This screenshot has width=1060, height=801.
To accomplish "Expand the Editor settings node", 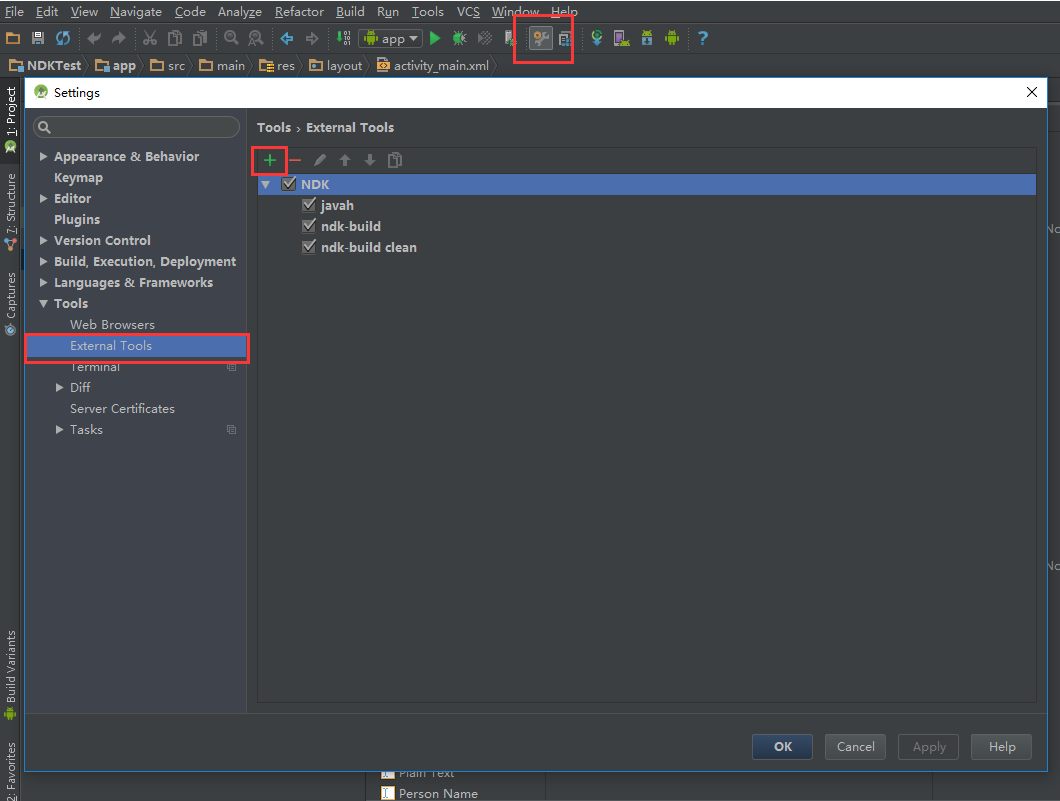I will [x=43, y=198].
